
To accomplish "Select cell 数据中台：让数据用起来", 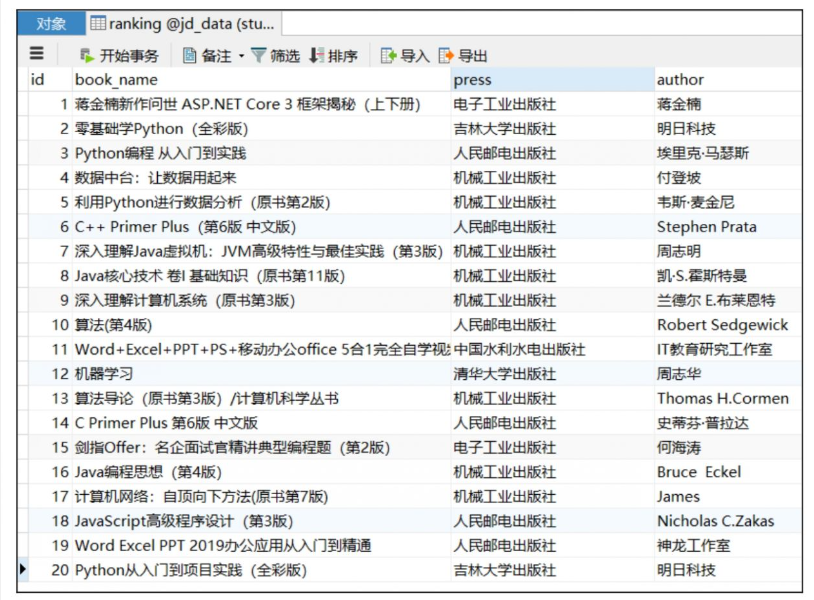I will coord(261,178).
